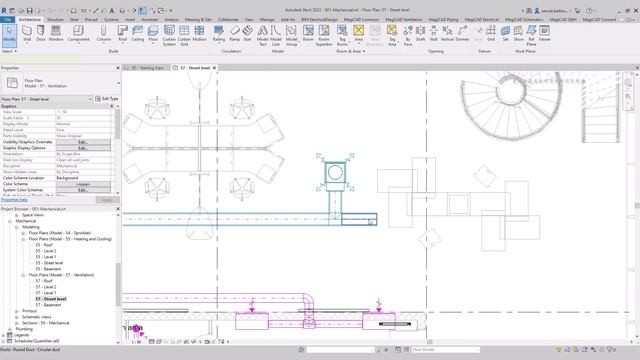Close the Properties panel
This screenshot has height=360, width=640.
118,68
